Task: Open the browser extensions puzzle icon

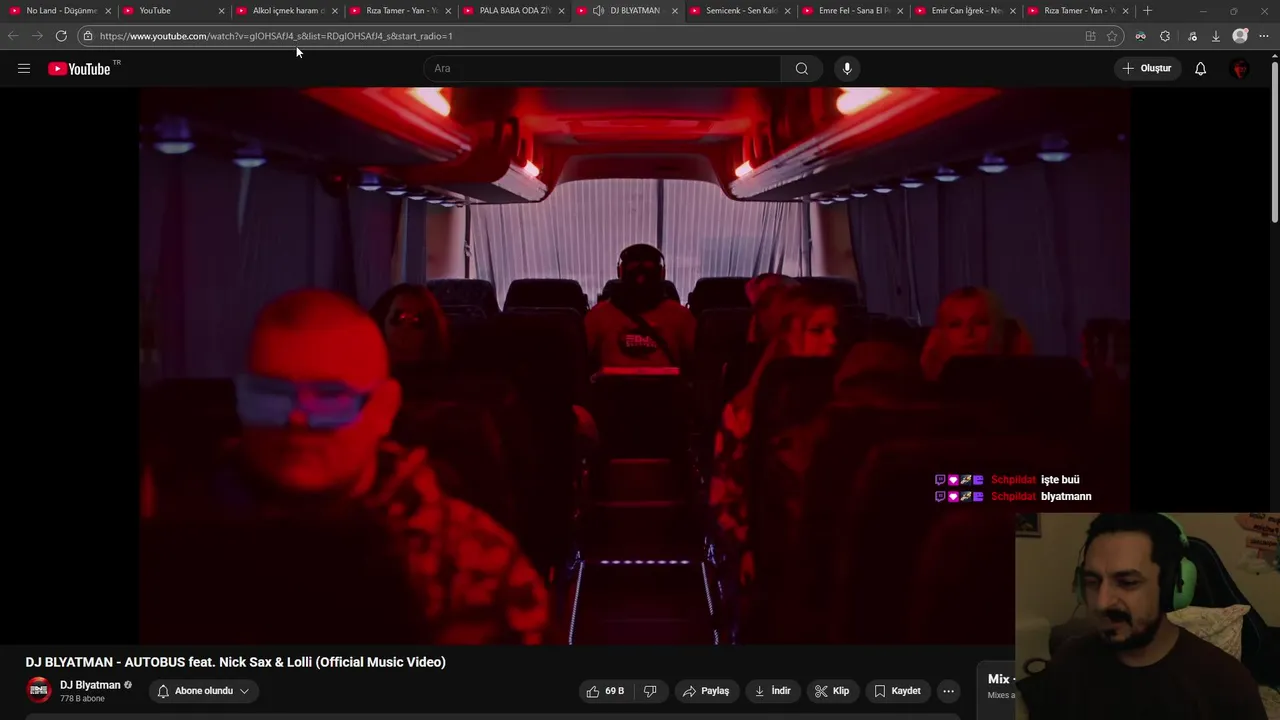Action: point(1165,36)
